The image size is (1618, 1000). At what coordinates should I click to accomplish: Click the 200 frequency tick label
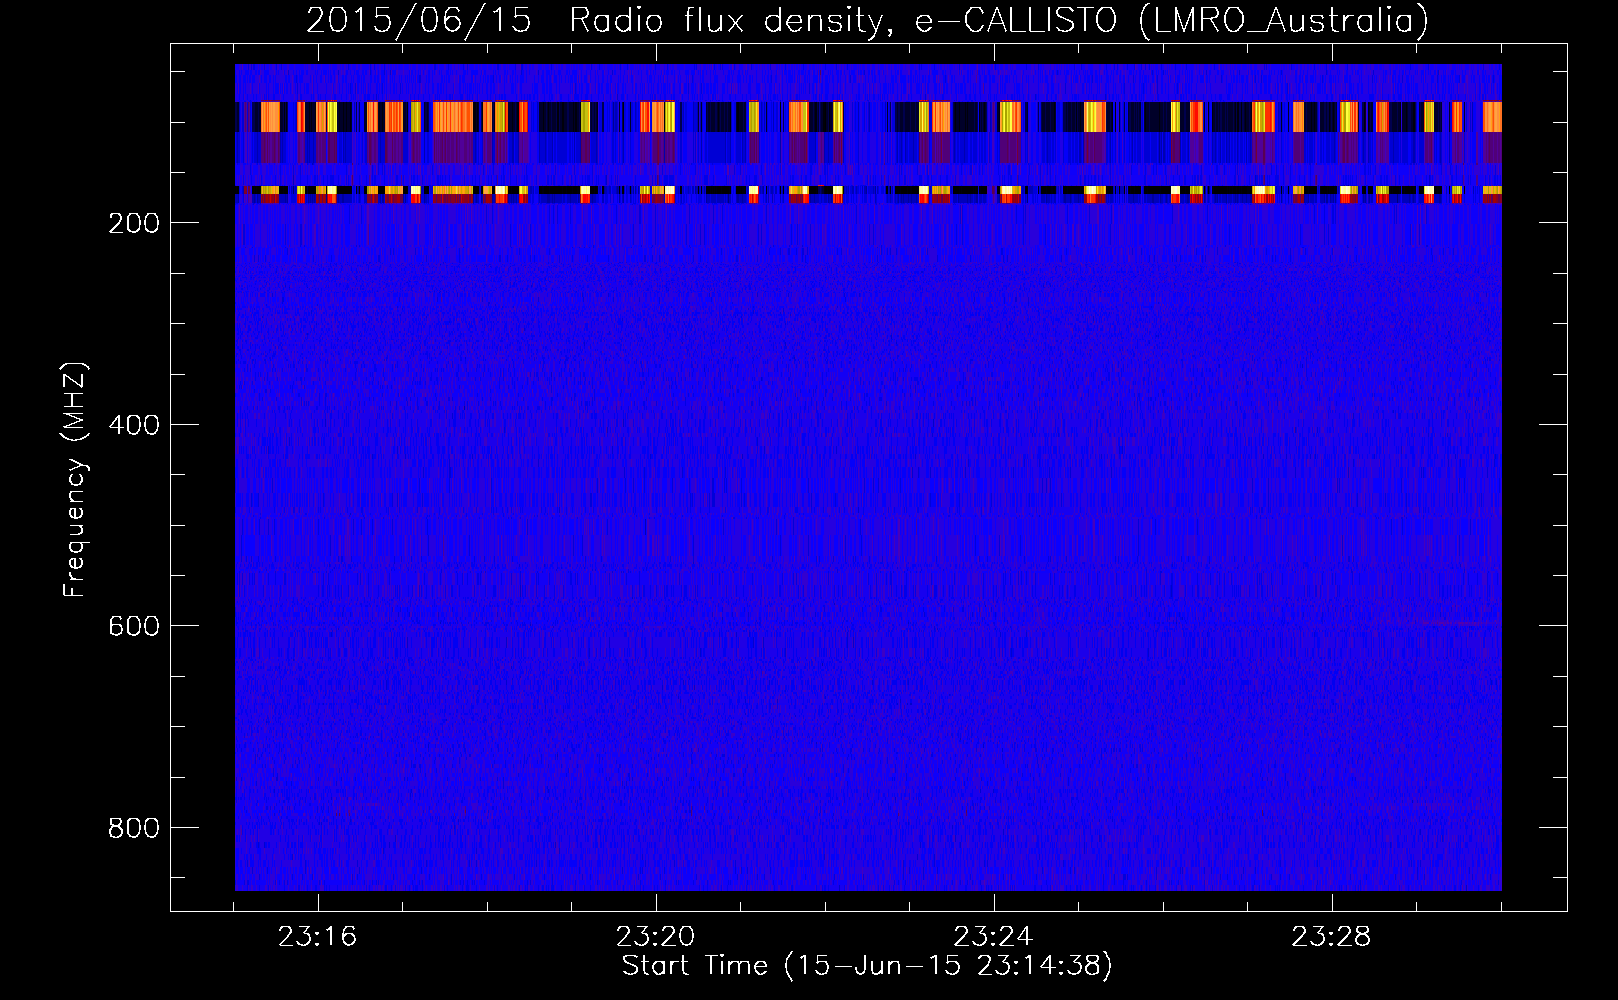click(x=134, y=223)
